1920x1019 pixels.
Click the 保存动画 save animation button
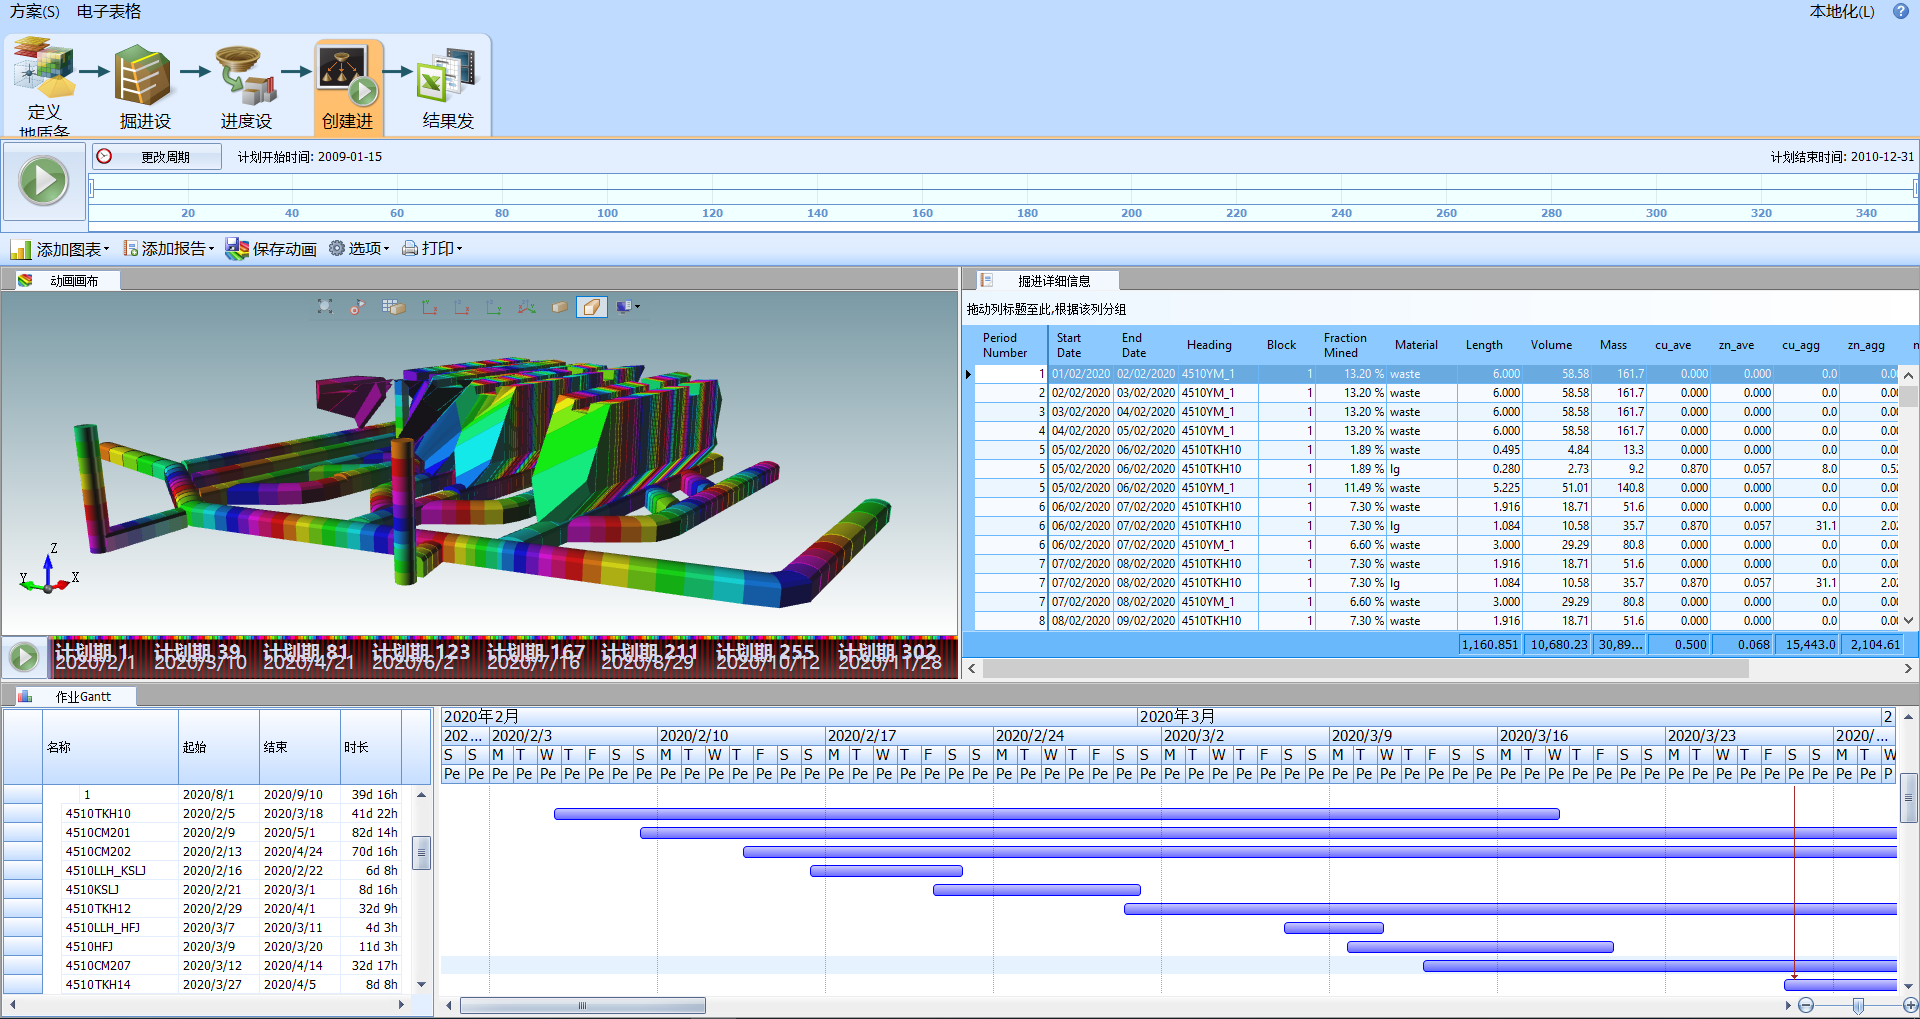[271, 249]
